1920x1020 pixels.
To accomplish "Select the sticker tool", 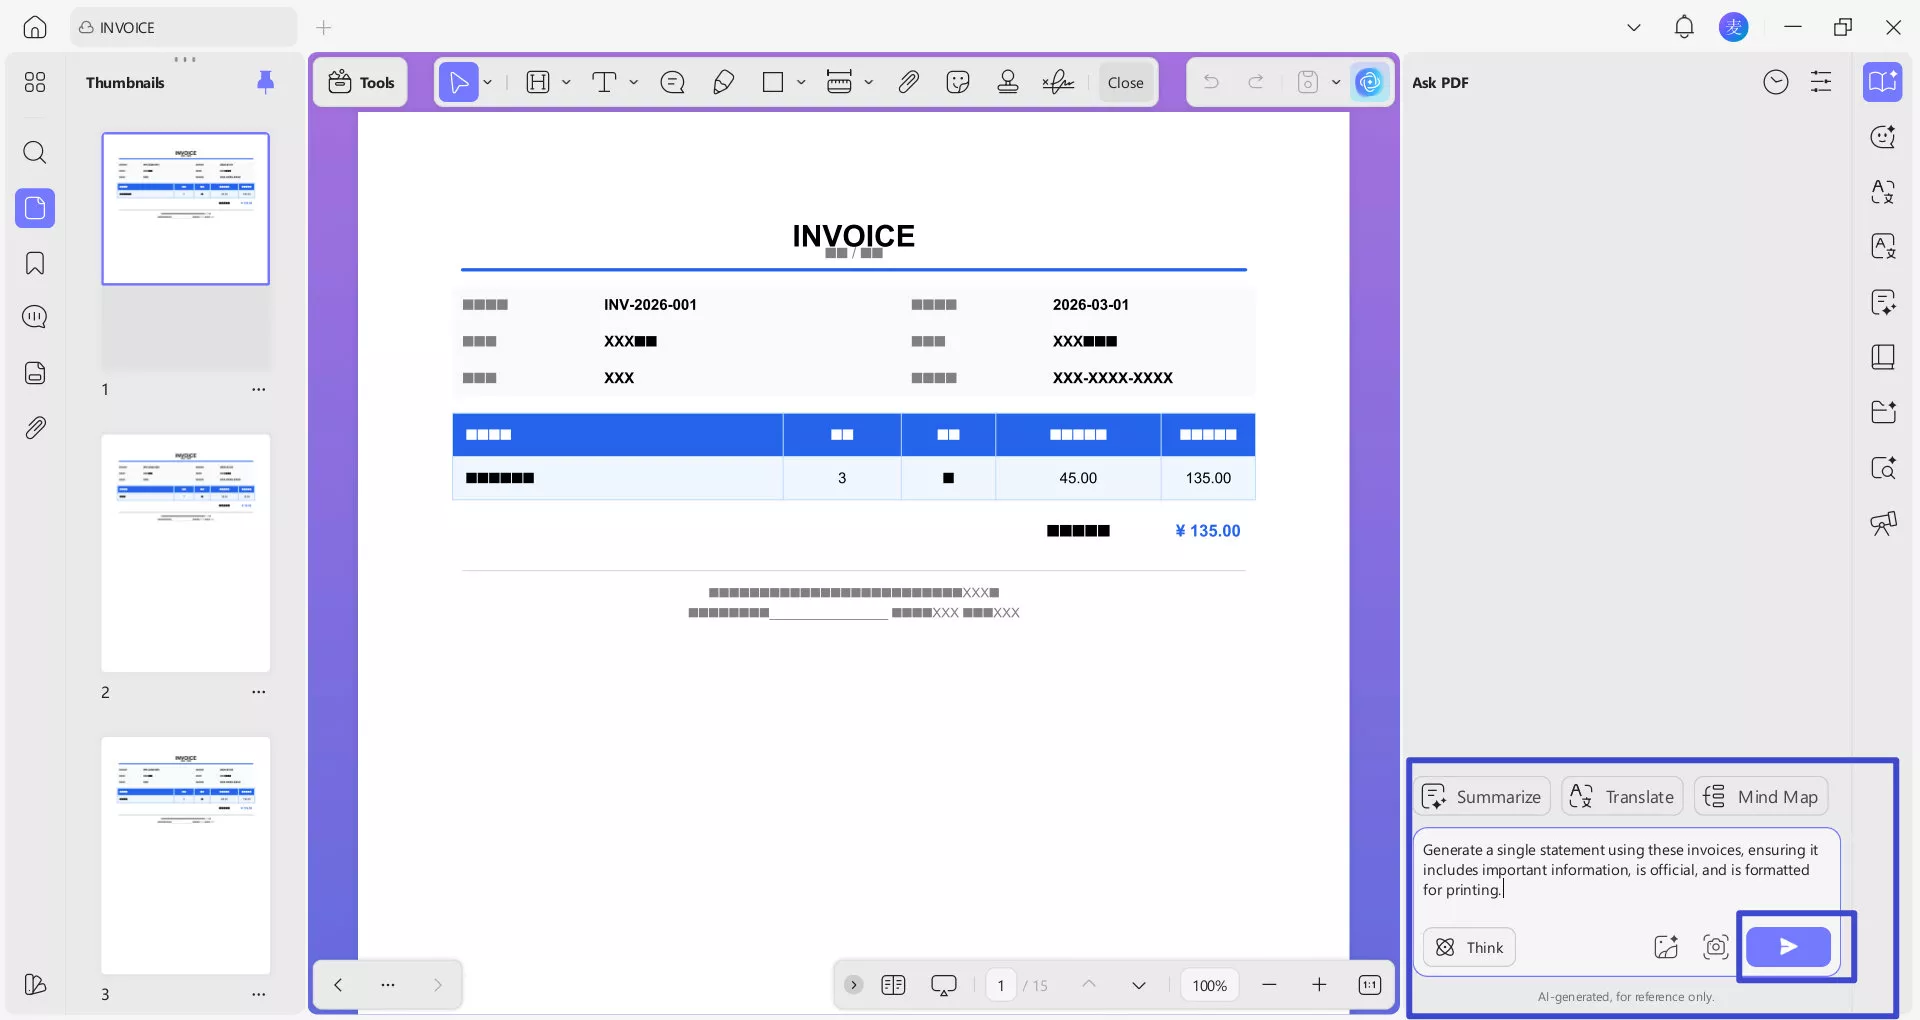I will [958, 82].
